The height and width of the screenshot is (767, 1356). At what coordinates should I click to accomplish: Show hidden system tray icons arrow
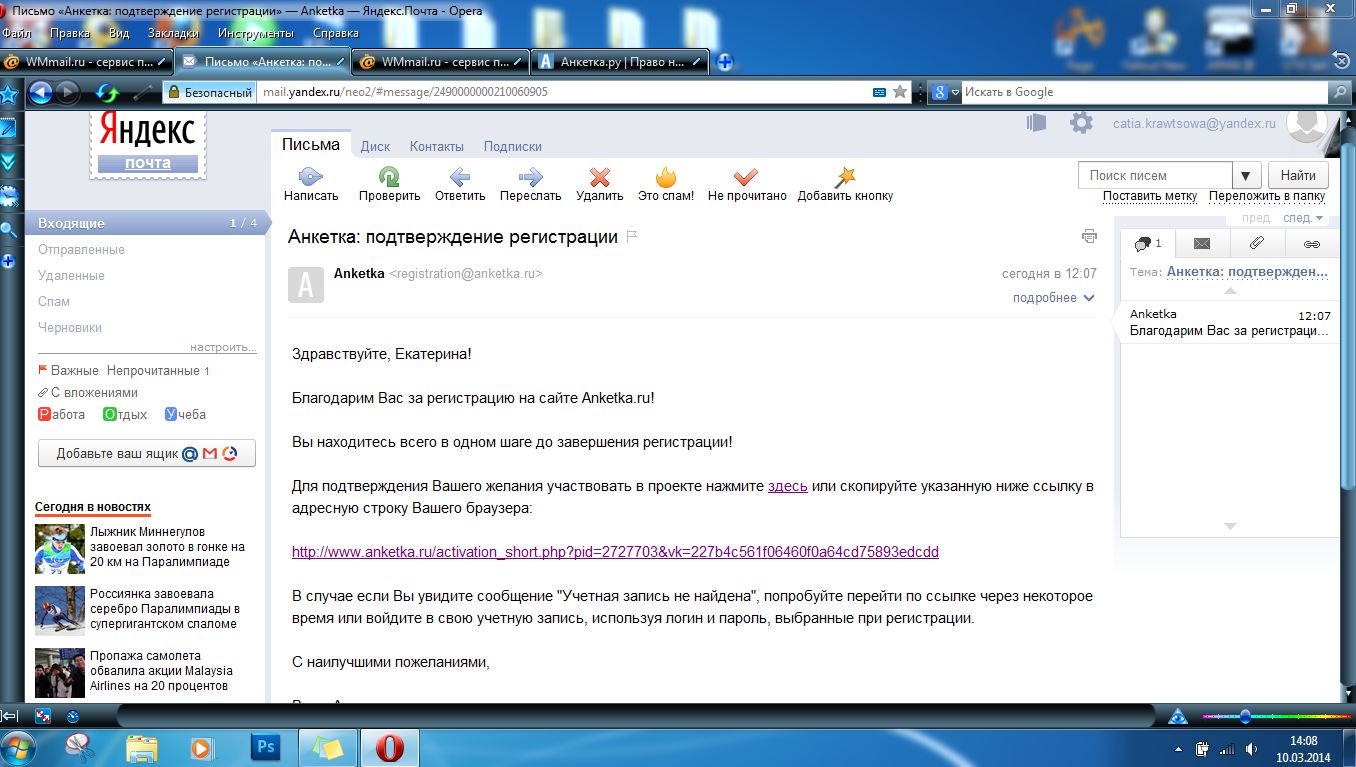(x=1179, y=748)
